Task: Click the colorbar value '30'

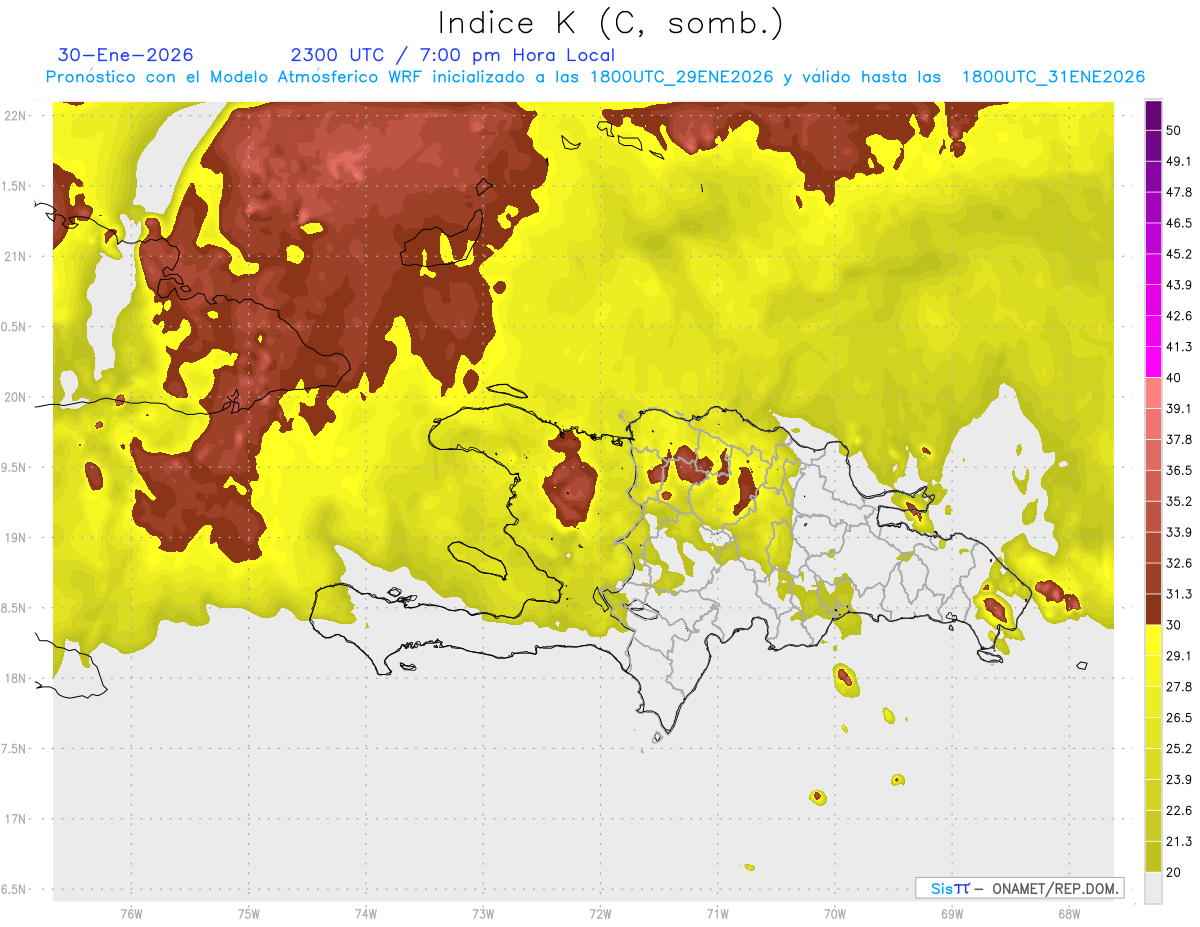Action: (1174, 625)
